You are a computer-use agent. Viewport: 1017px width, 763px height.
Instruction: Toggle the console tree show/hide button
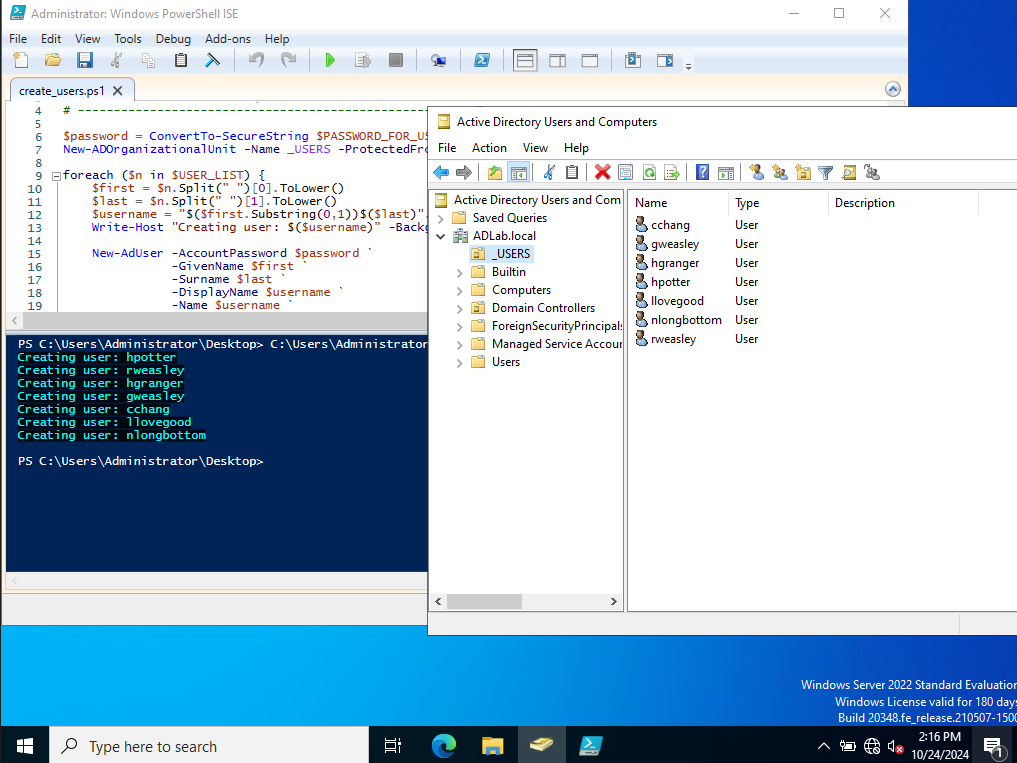coord(518,173)
